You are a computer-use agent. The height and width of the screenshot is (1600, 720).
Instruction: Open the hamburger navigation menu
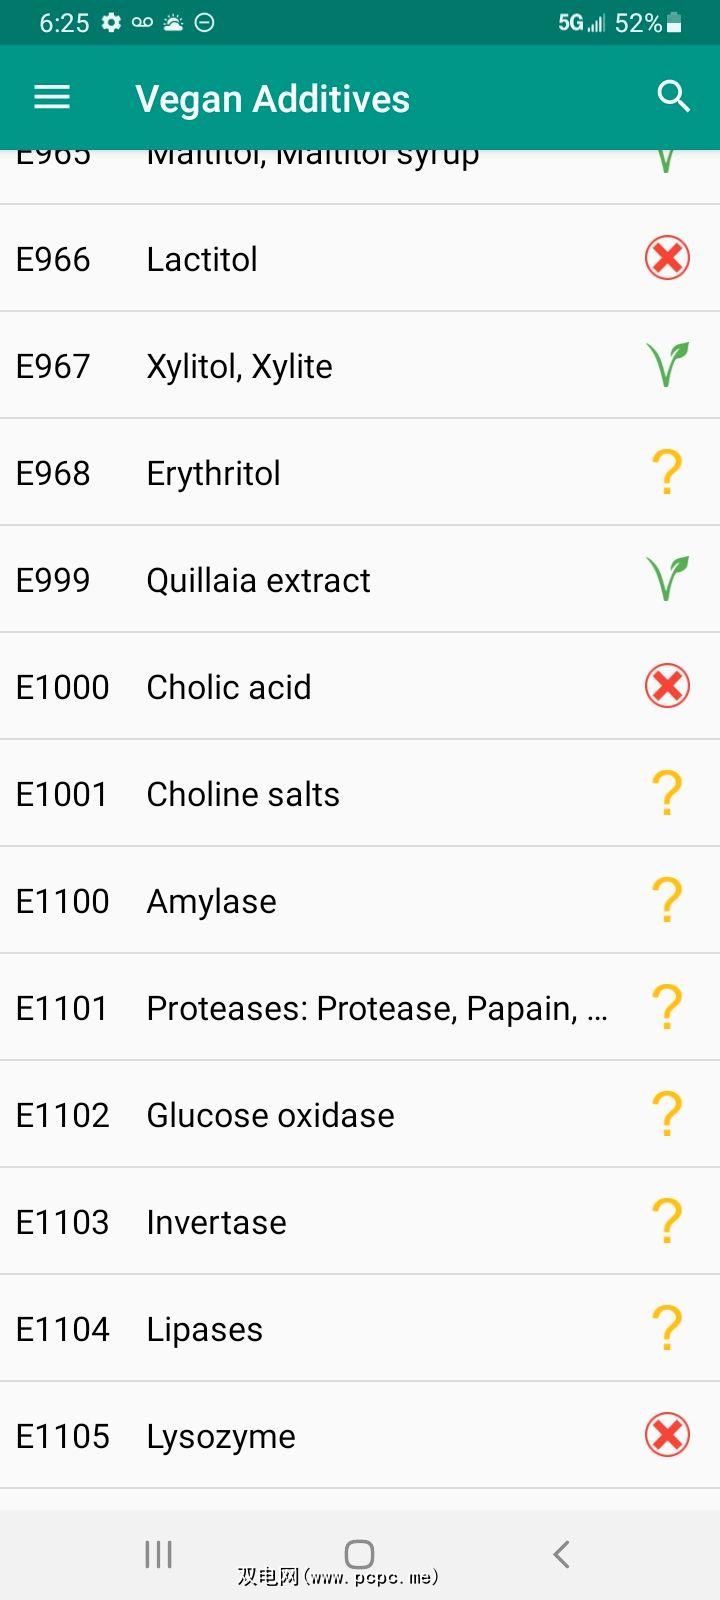click(52, 97)
